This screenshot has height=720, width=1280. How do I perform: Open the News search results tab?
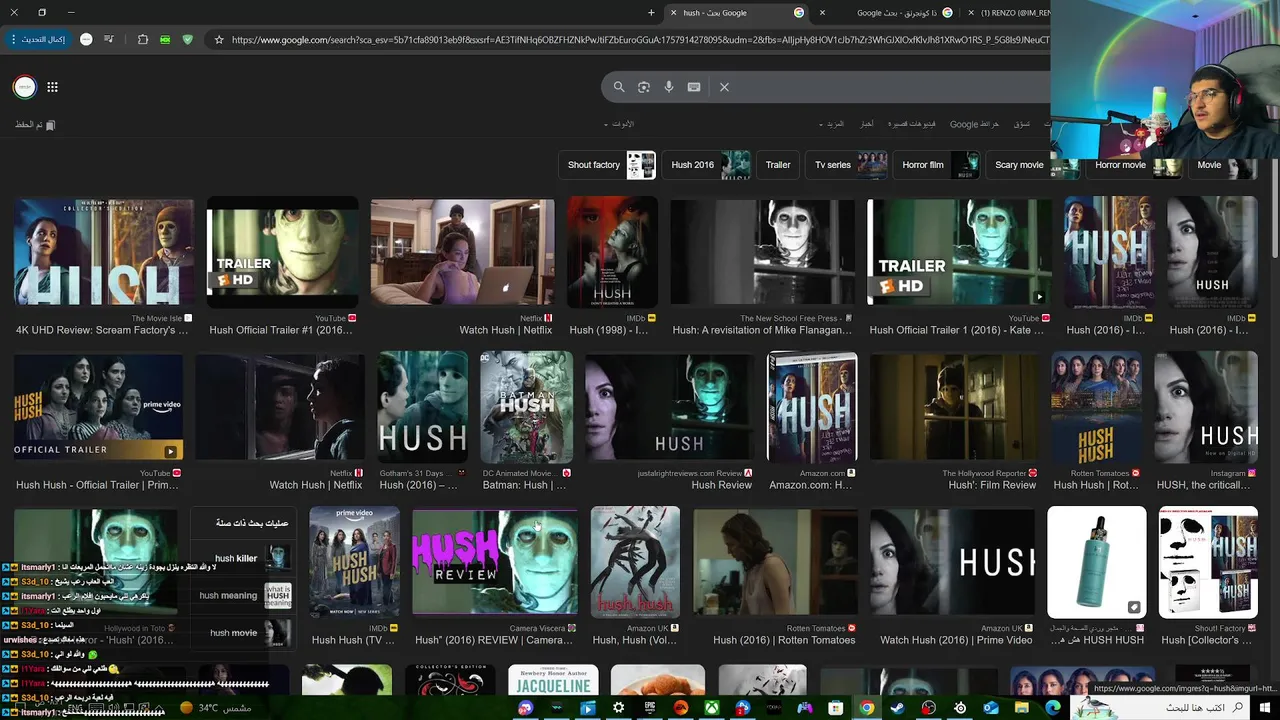coord(866,124)
